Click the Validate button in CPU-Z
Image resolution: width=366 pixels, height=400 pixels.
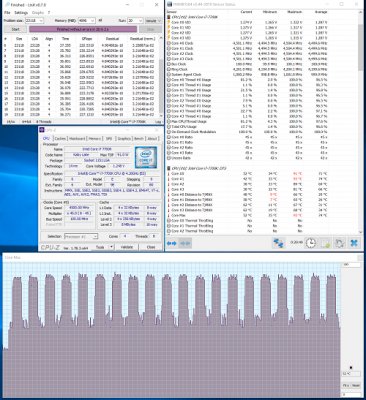point(126,247)
